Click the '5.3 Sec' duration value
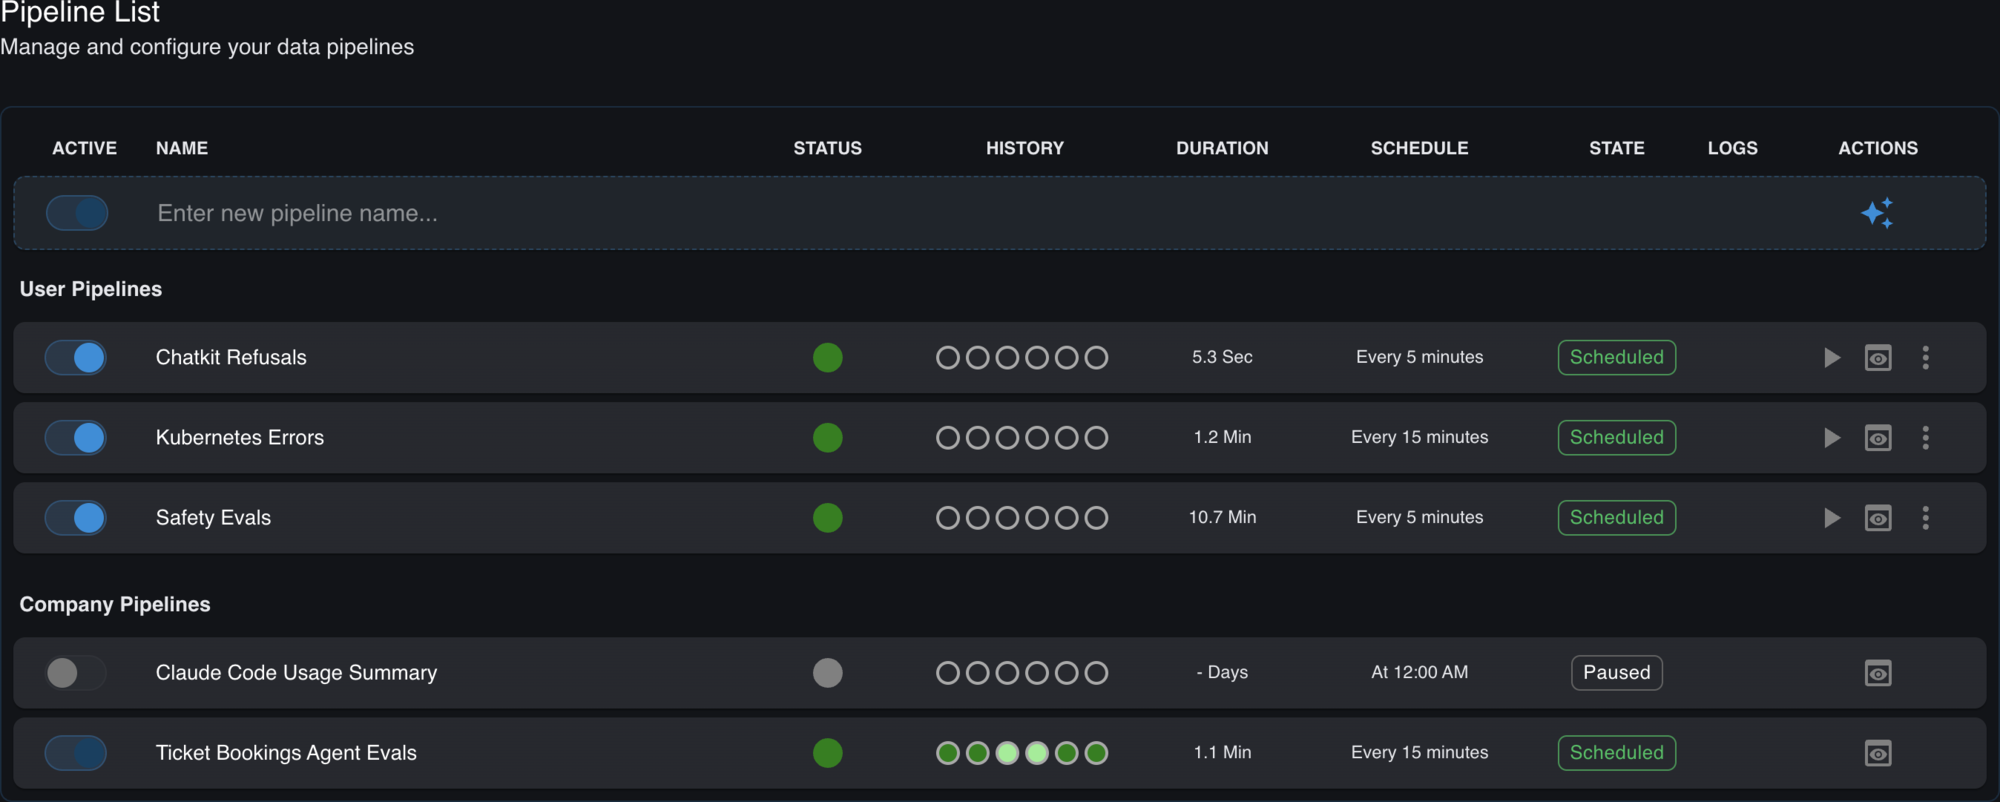2000x802 pixels. 1222,357
